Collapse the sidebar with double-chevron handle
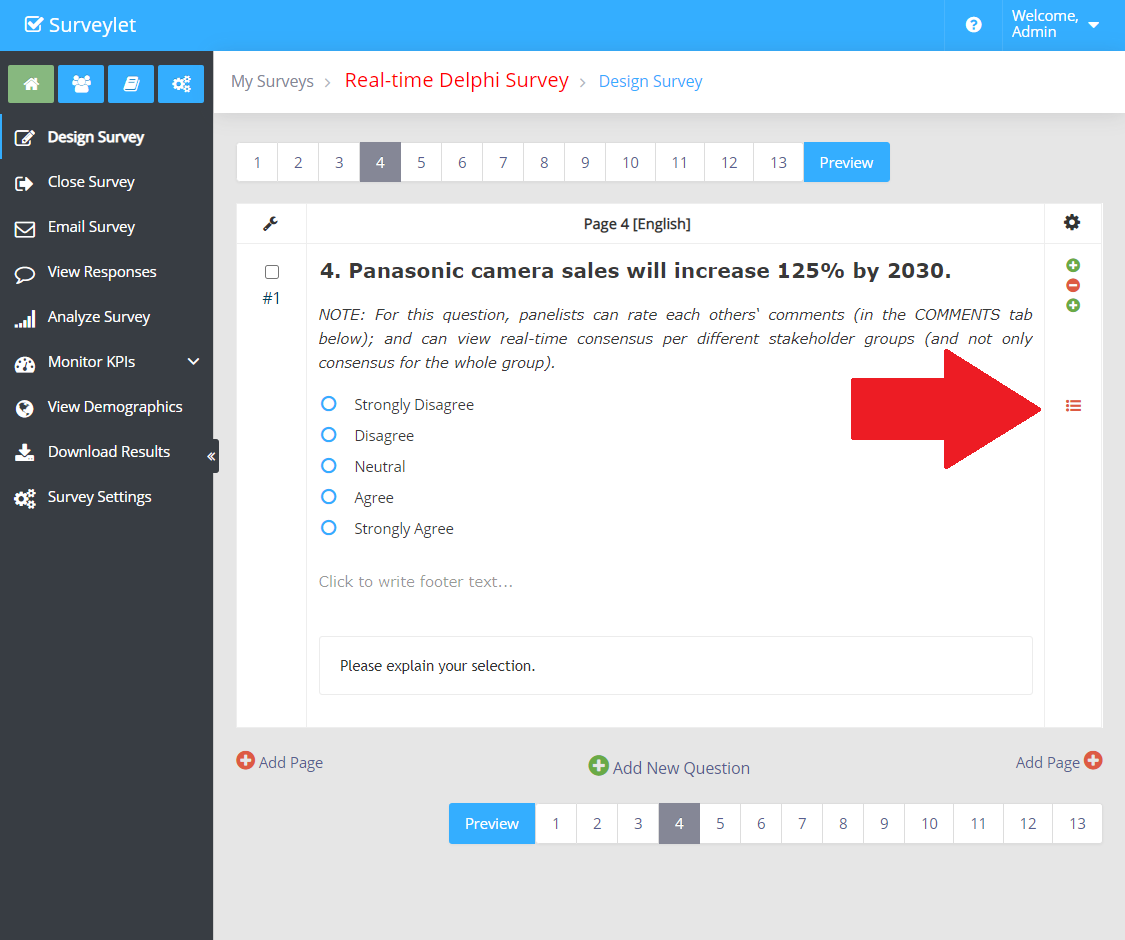The image size is (1125, 940). tap(211, 456)
